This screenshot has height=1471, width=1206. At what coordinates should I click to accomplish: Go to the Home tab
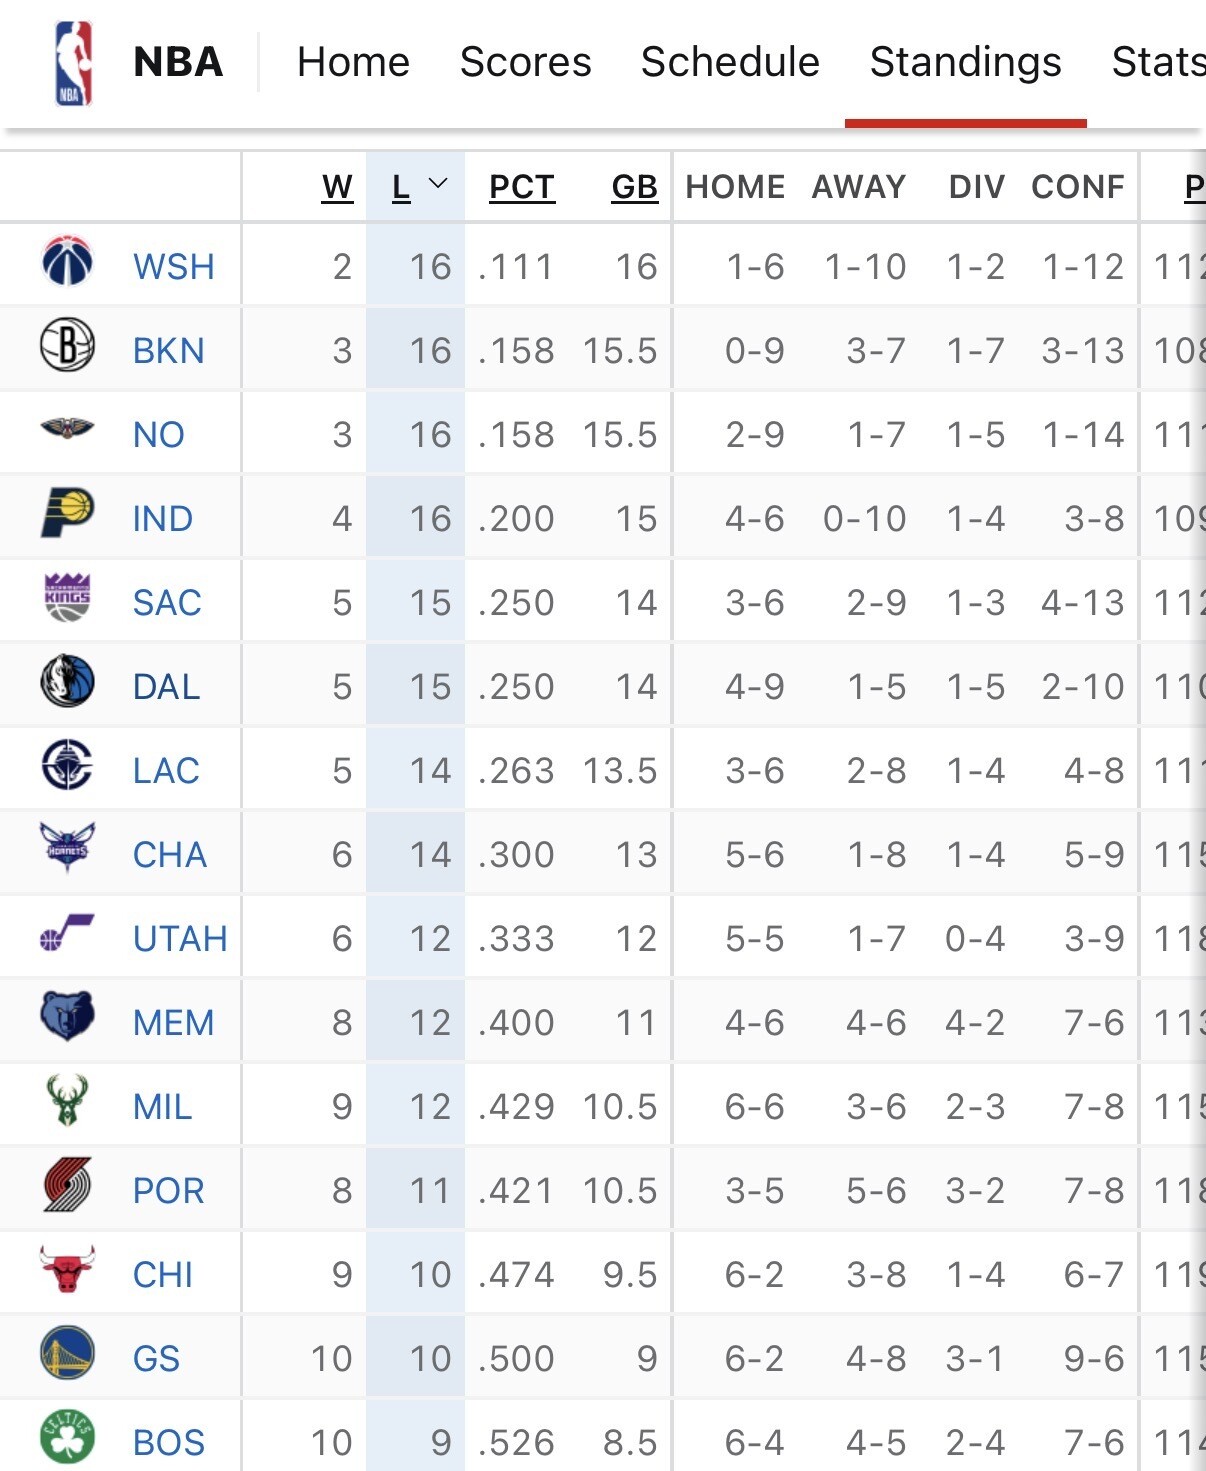click(353, 62)
